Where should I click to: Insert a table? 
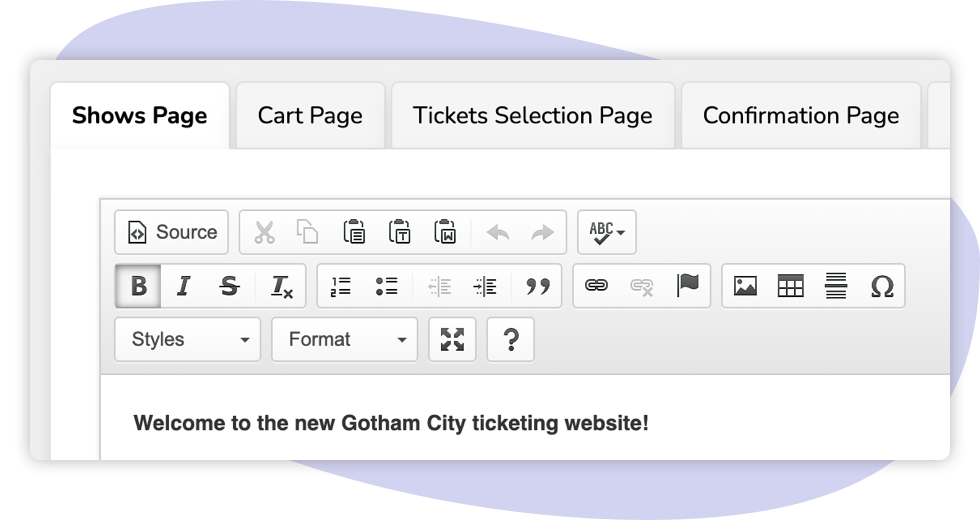[x=791, y=287]
